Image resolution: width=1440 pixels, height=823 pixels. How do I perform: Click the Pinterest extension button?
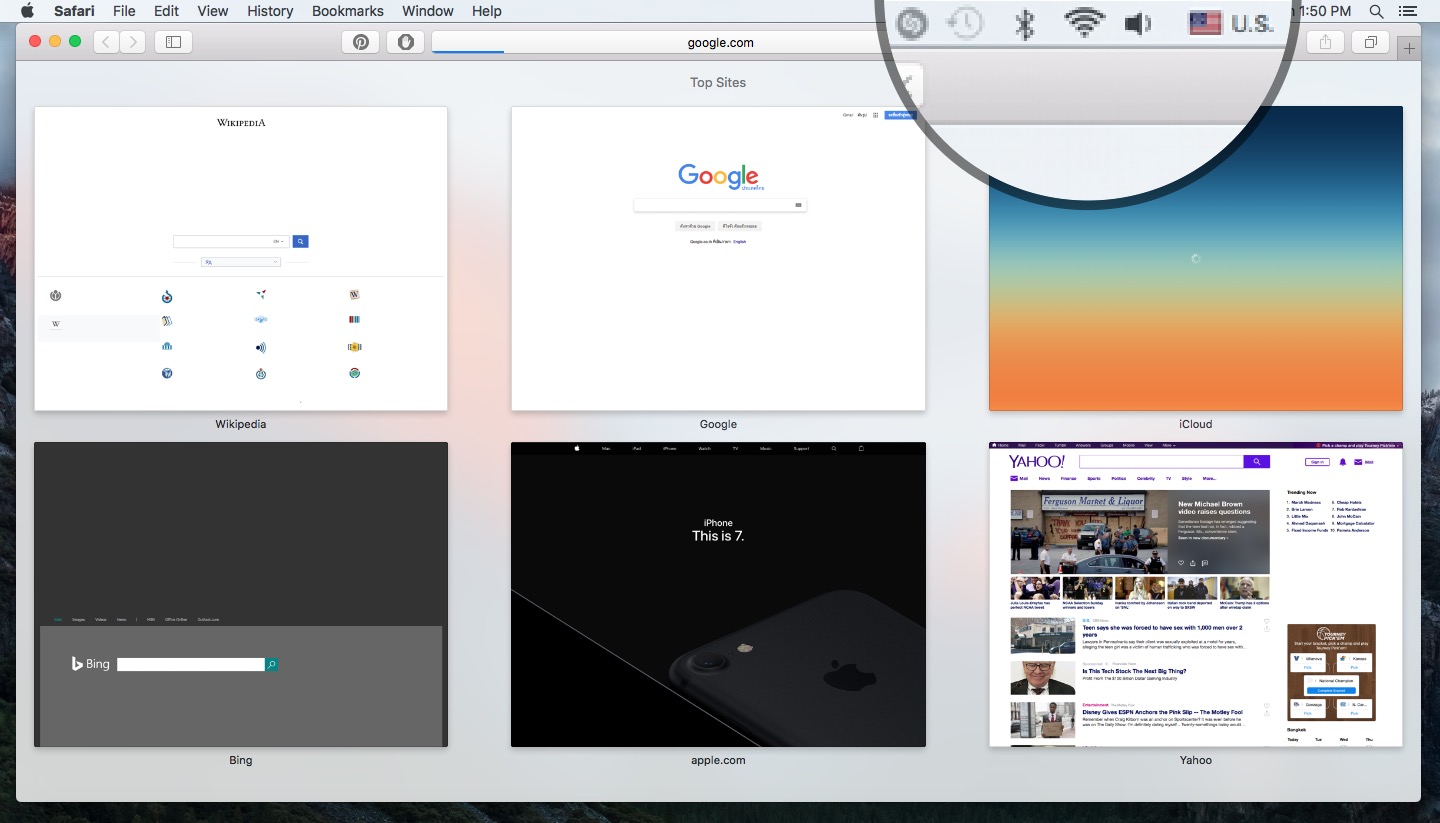pyautogui.click(x=361, y=42)
